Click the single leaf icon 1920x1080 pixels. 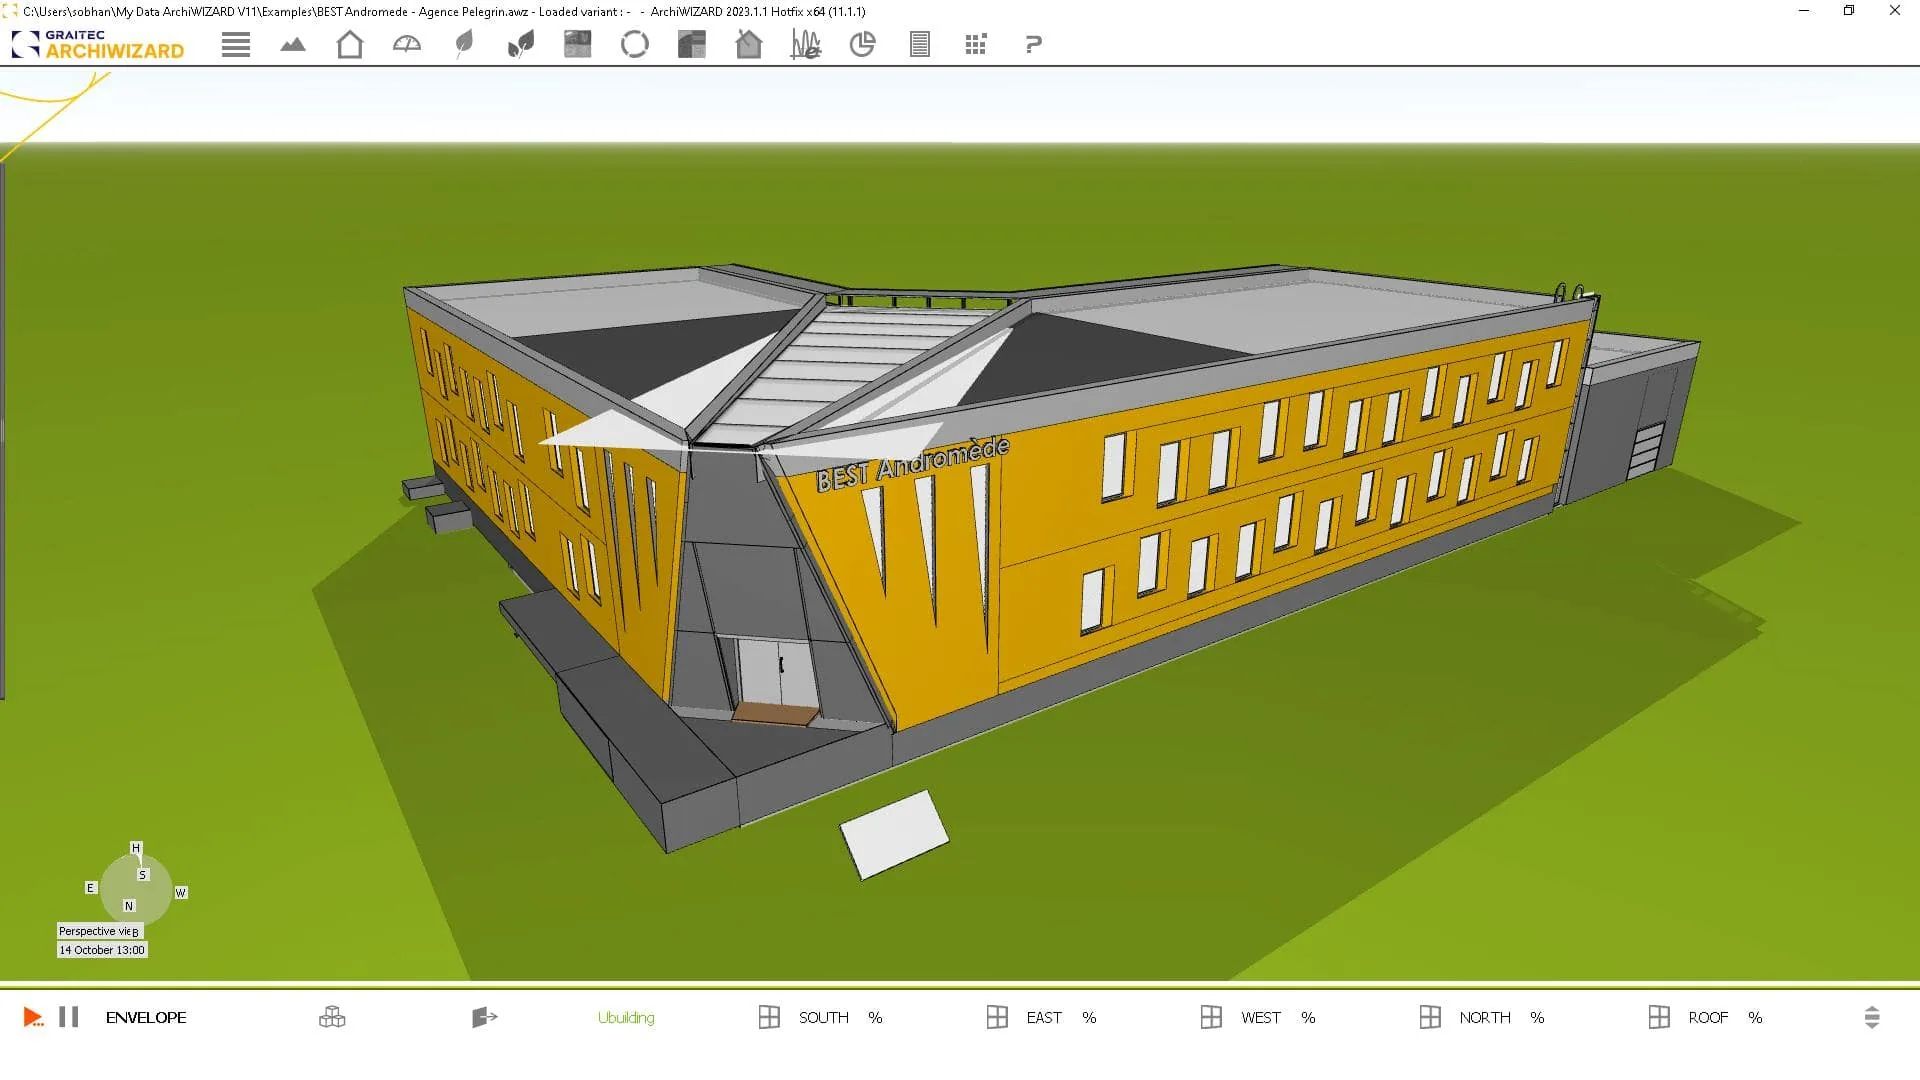point(464,45)
